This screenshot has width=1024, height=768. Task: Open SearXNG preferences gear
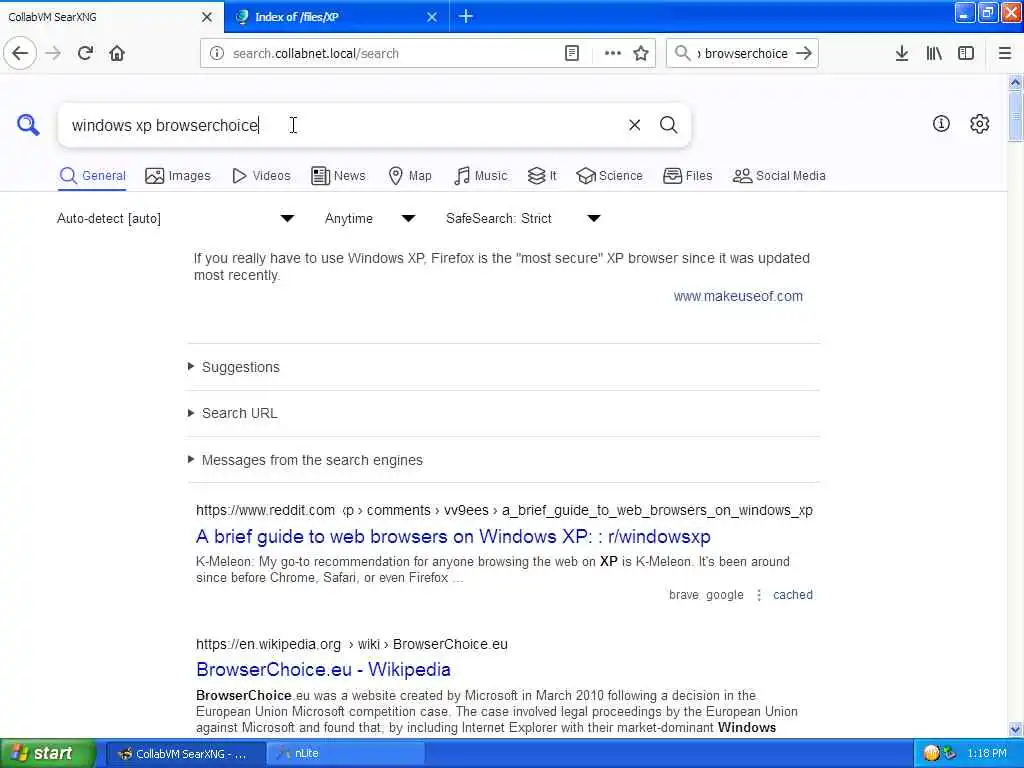click(979, 123)
